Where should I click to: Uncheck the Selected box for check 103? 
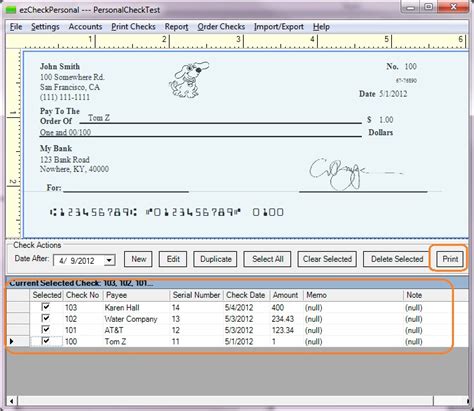(x=46, y=307)
